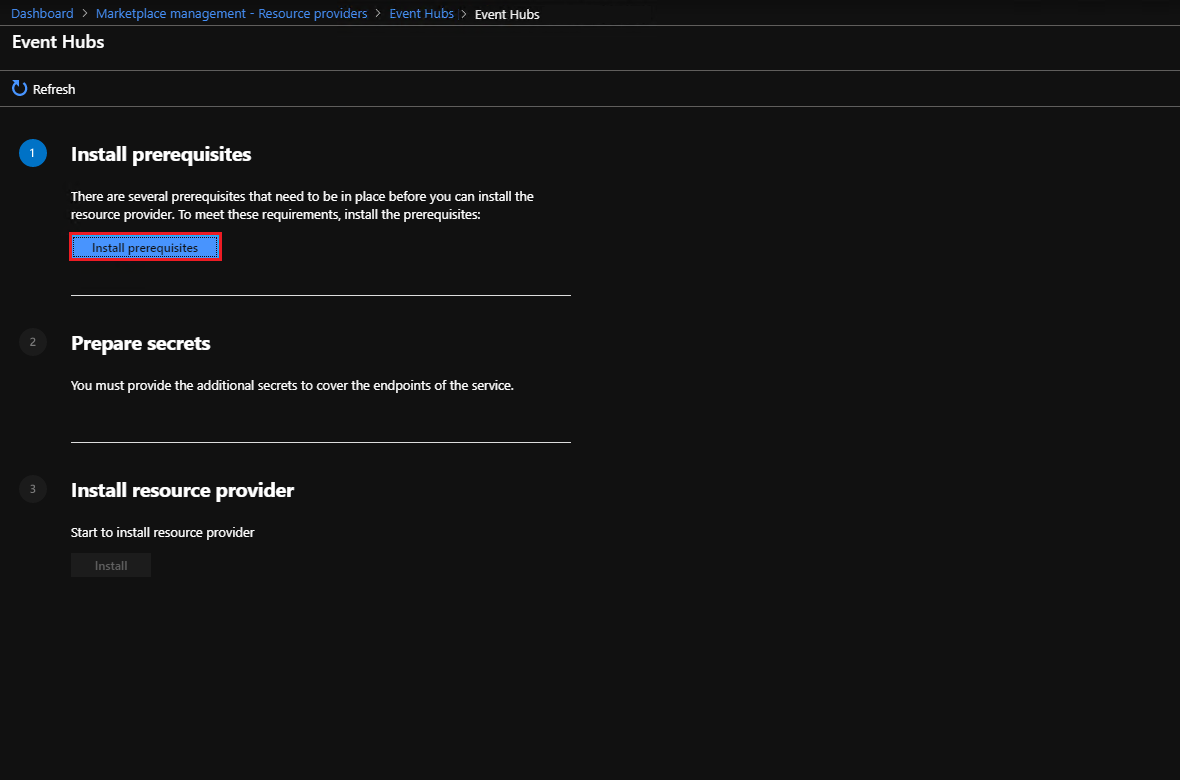Click the Prepare secrets heading
Image resolution: width=1180 pixels, height=780 pixels.
click(x=140, y=343)
